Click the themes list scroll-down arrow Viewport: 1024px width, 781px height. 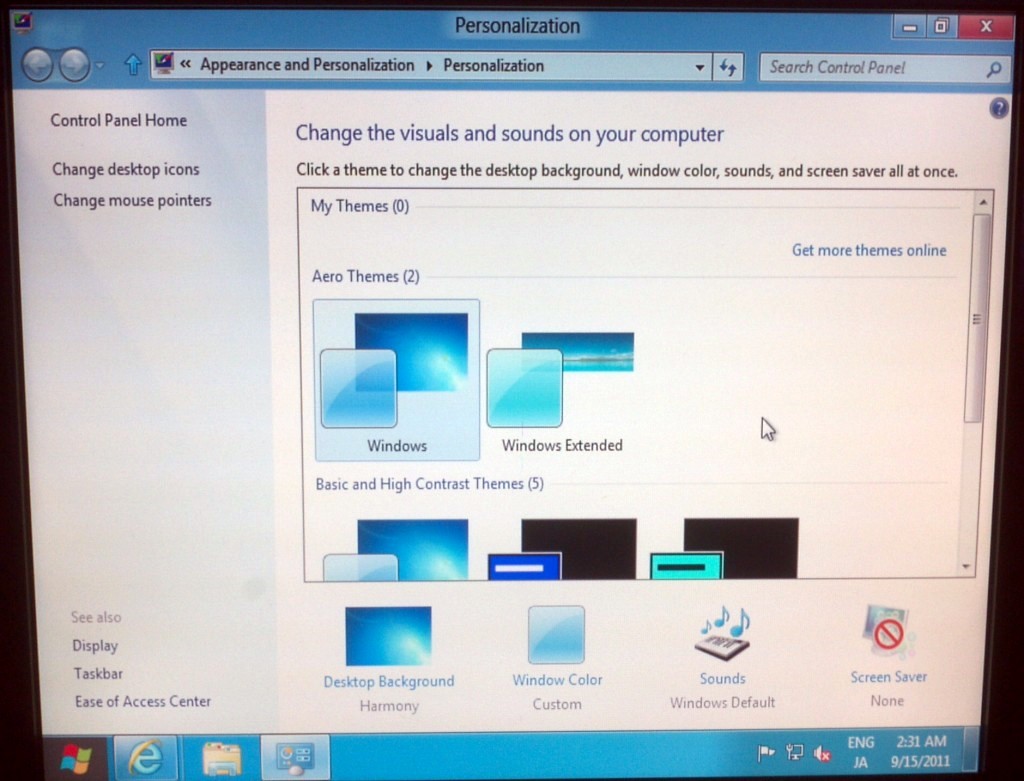(966, 566)
